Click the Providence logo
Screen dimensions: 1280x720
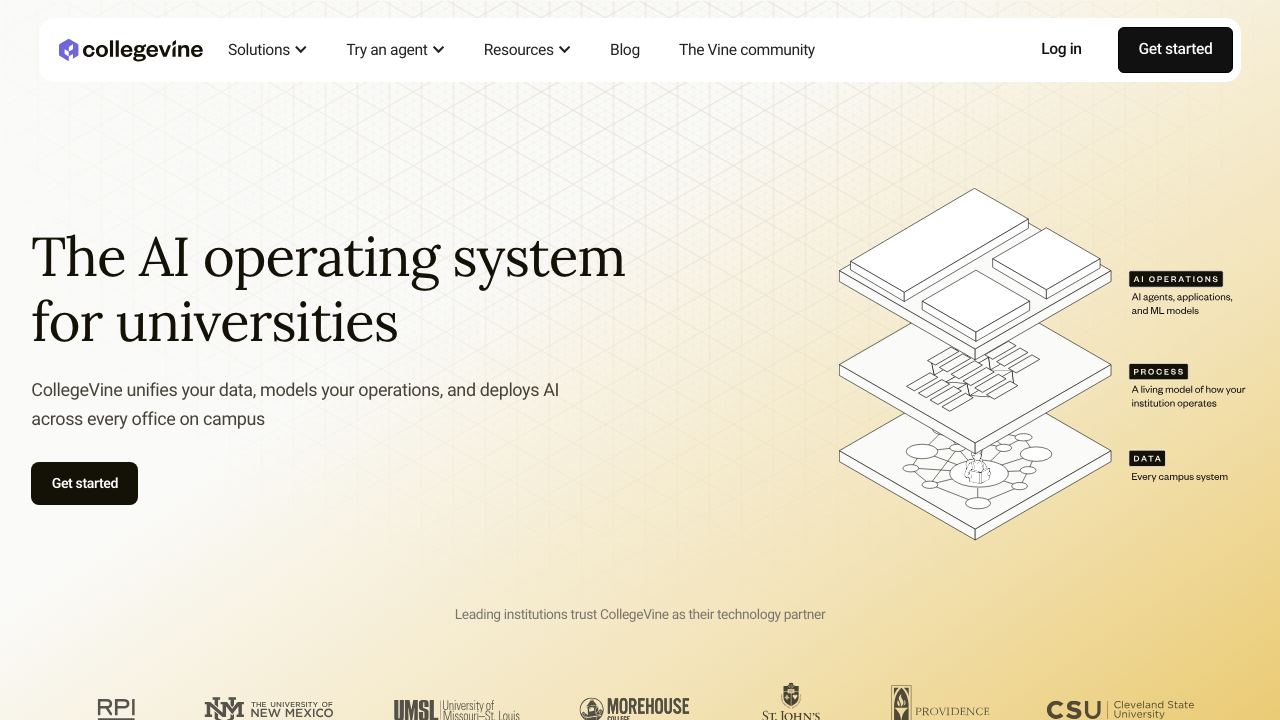940,703
